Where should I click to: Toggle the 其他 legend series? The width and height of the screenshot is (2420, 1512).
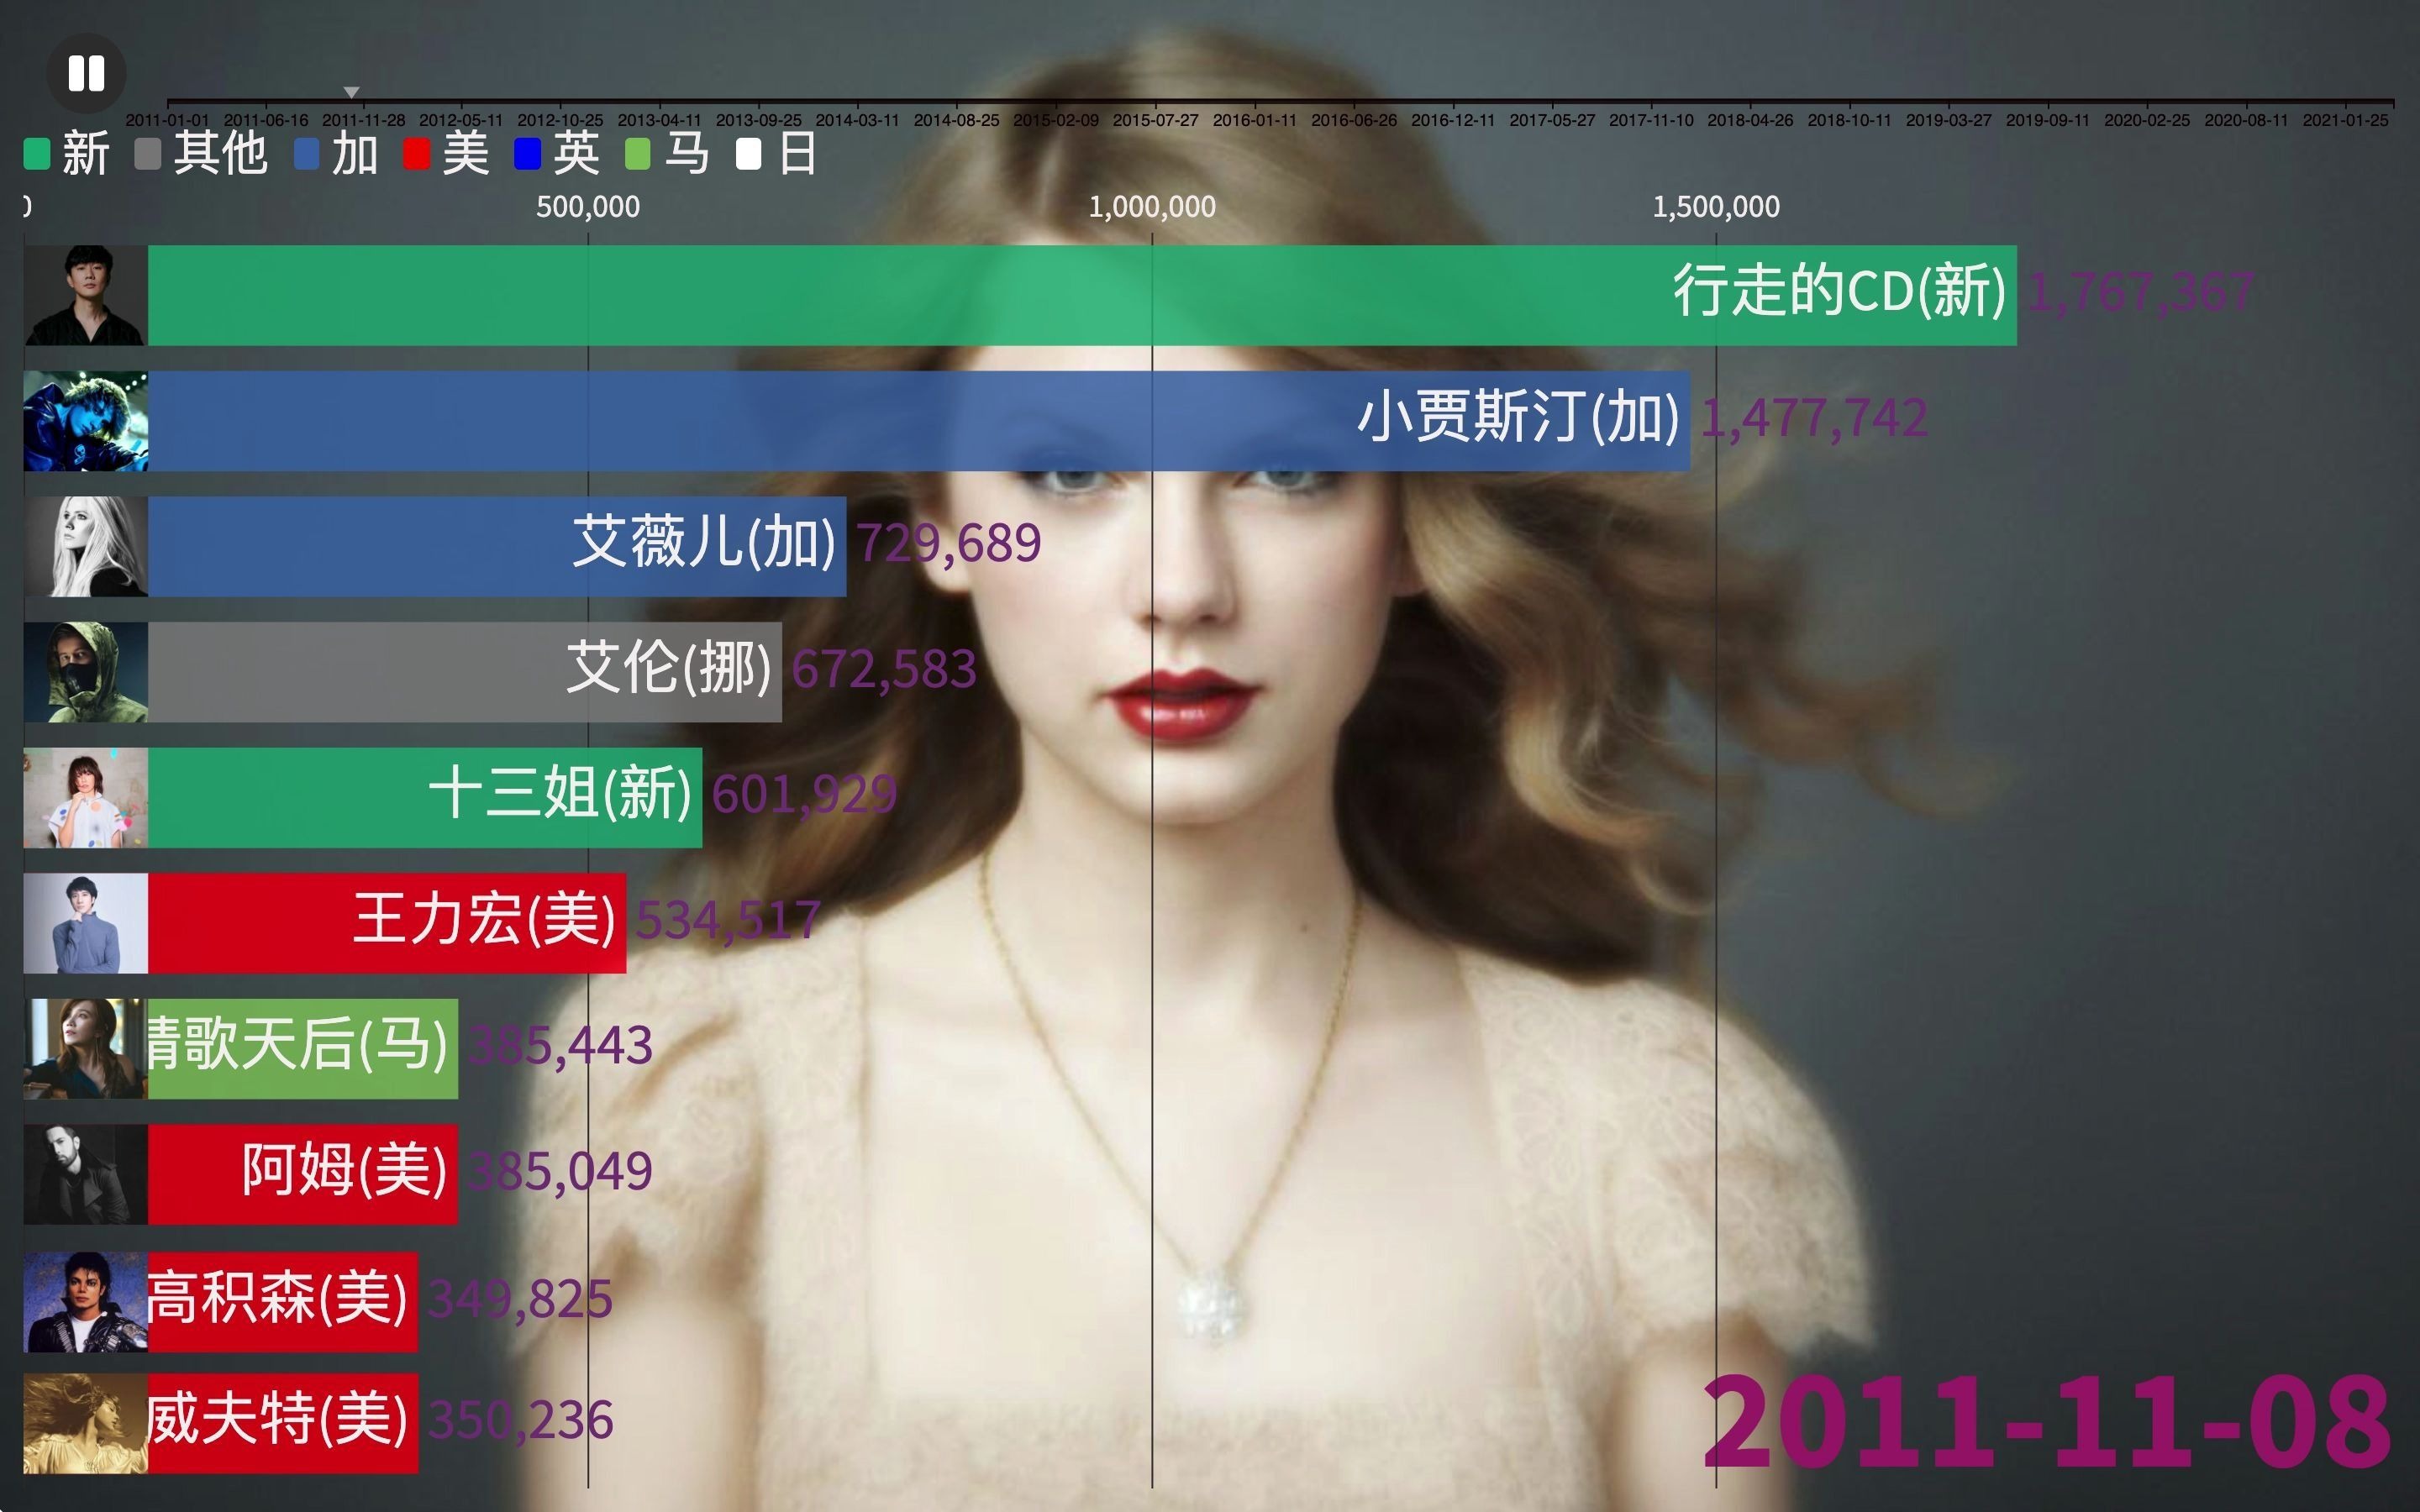tap(201, 154)
